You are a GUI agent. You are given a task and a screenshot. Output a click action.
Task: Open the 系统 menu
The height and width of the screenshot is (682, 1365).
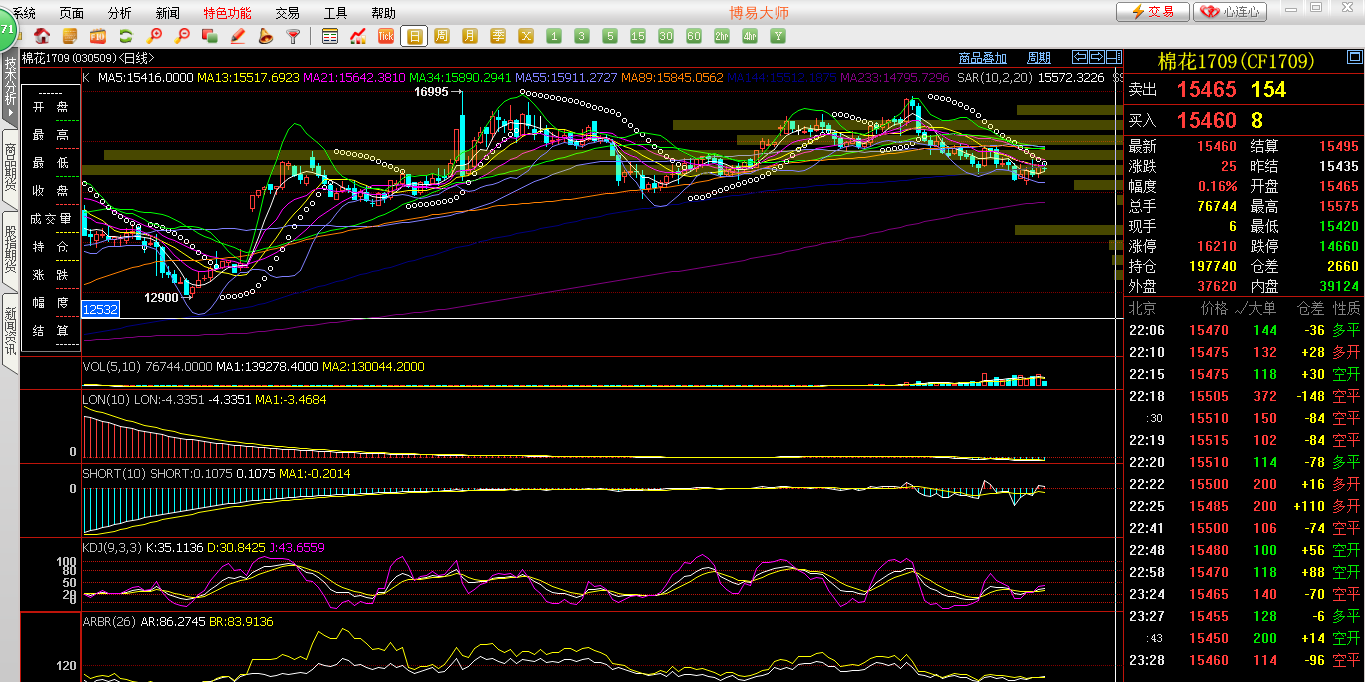tap(24, 13)
